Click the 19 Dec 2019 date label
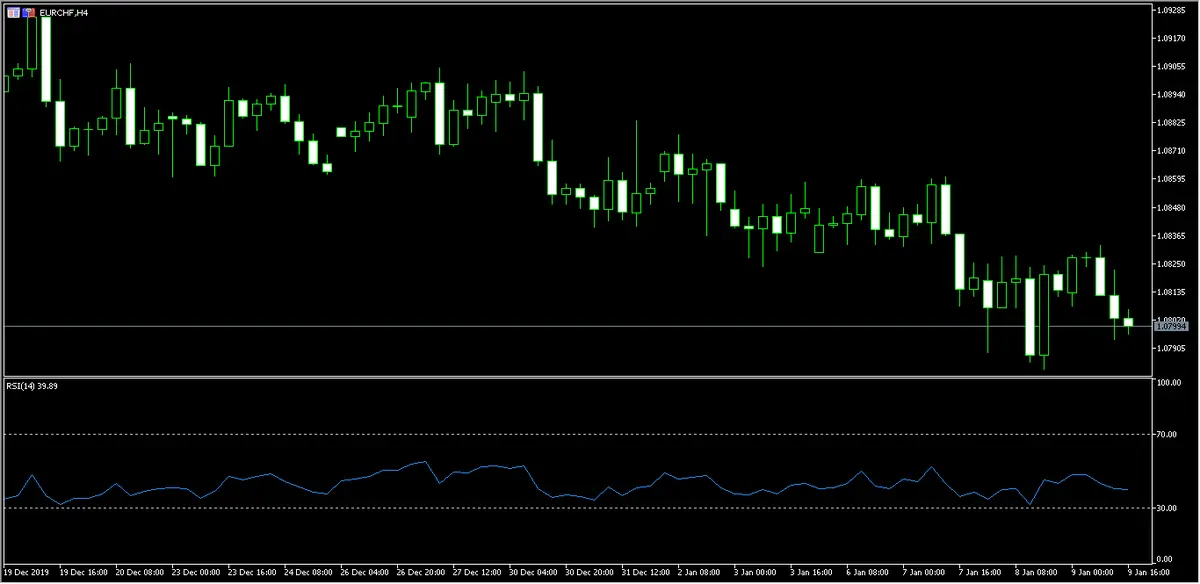The image size is (1200, 584). point(28,573)
